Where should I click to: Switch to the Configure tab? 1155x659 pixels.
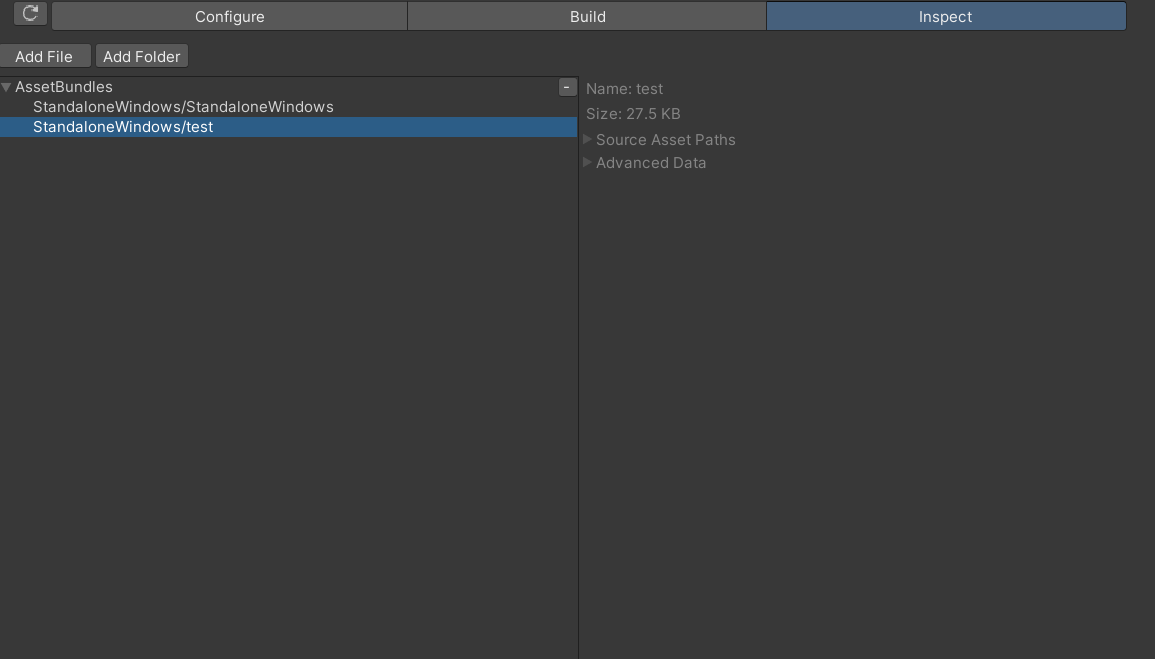[x=229, y=16]
